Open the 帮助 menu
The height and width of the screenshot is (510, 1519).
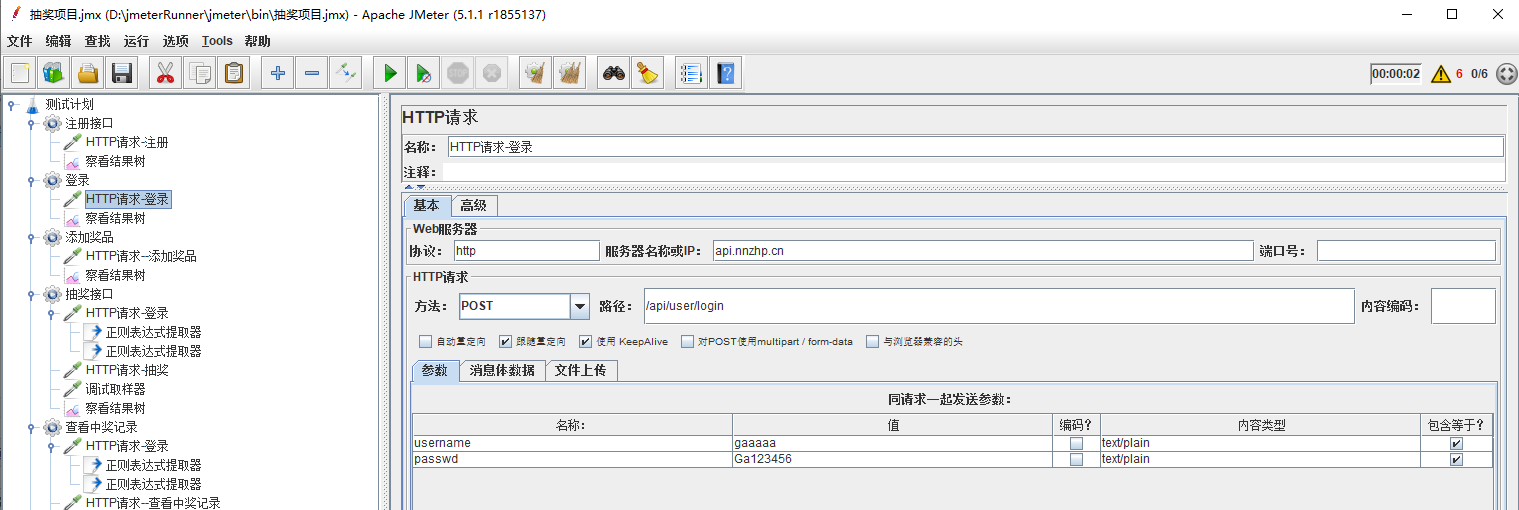click(257, 41)
